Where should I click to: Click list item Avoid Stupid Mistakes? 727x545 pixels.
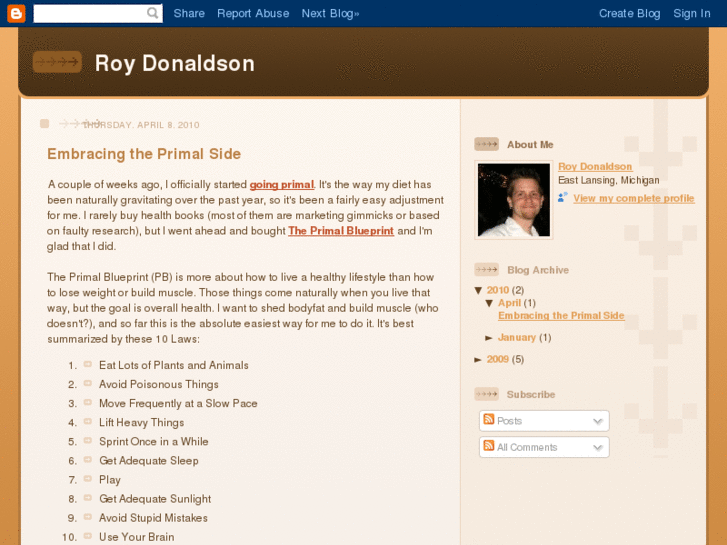(153, 518)
